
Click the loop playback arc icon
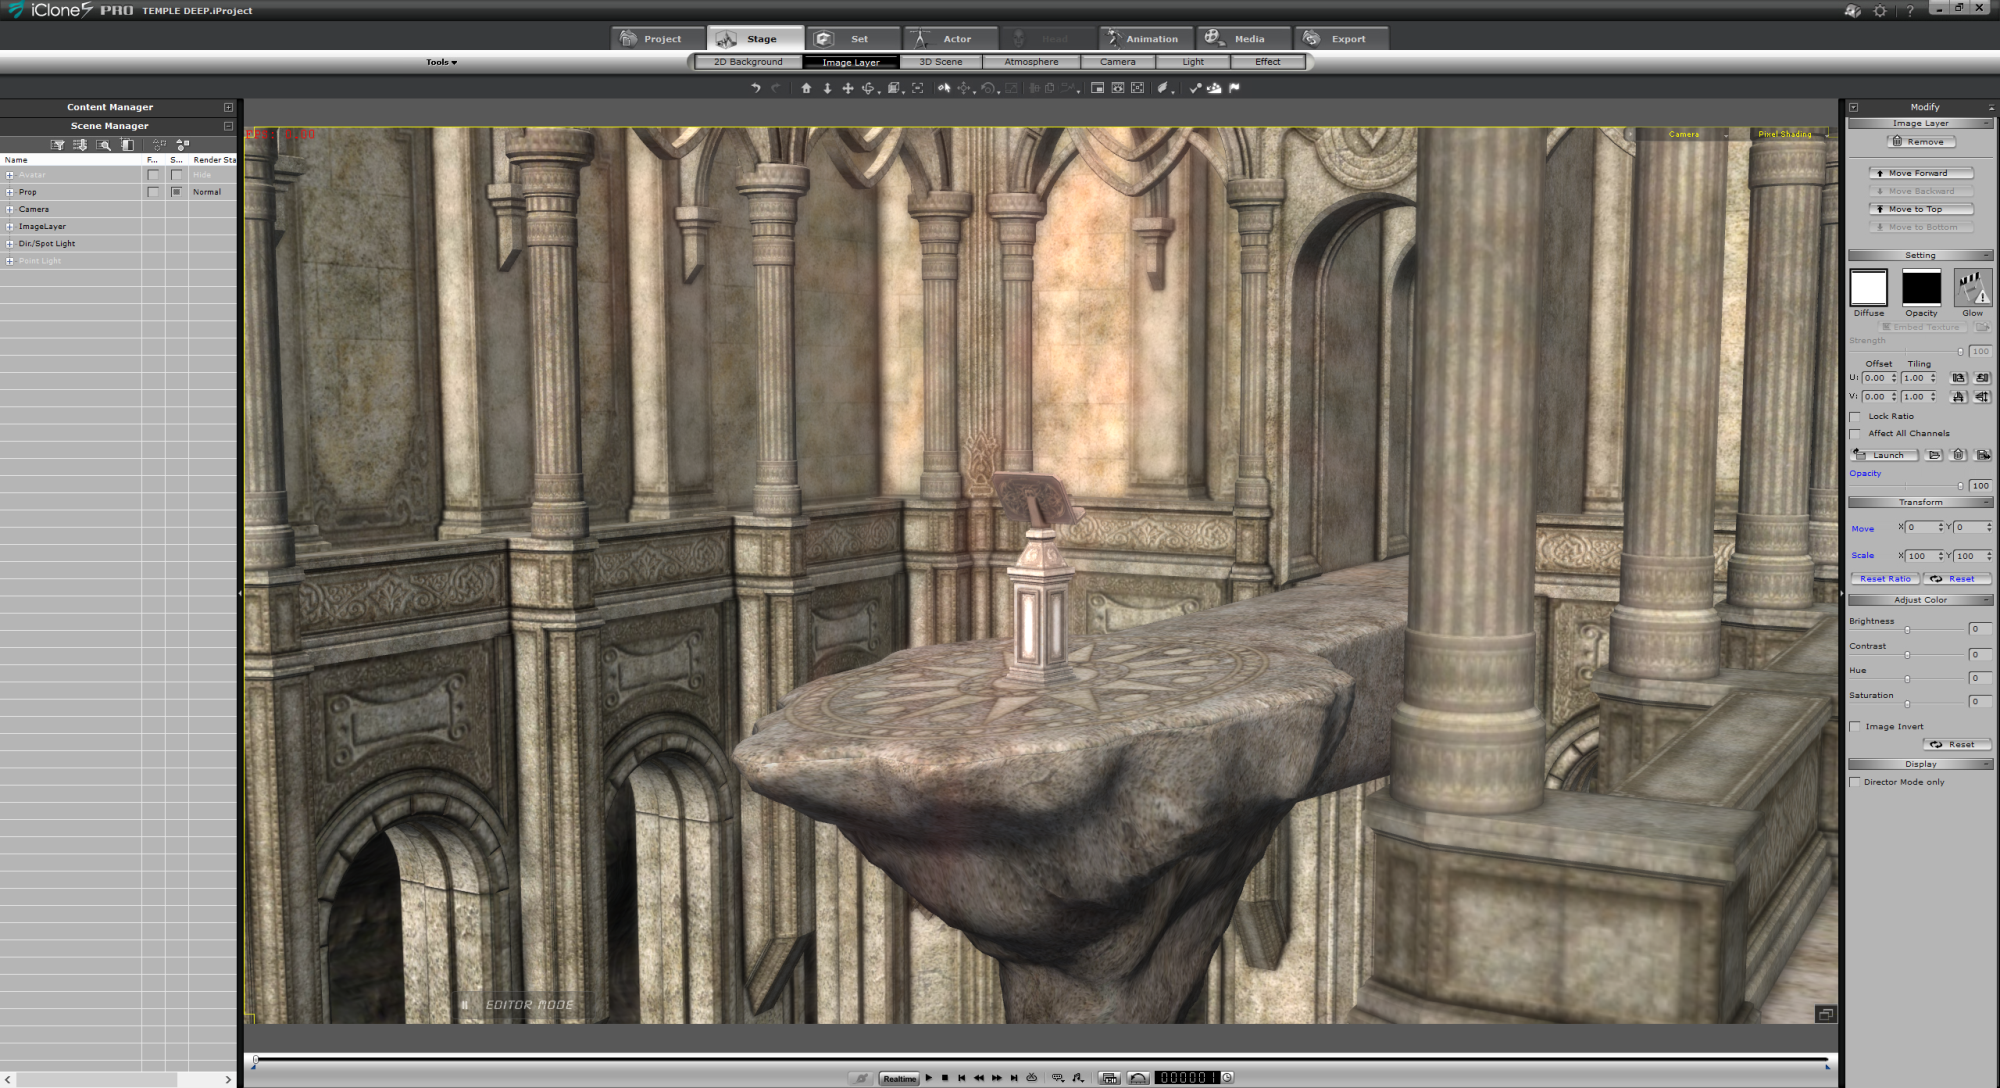[x=1138, y=1078]
